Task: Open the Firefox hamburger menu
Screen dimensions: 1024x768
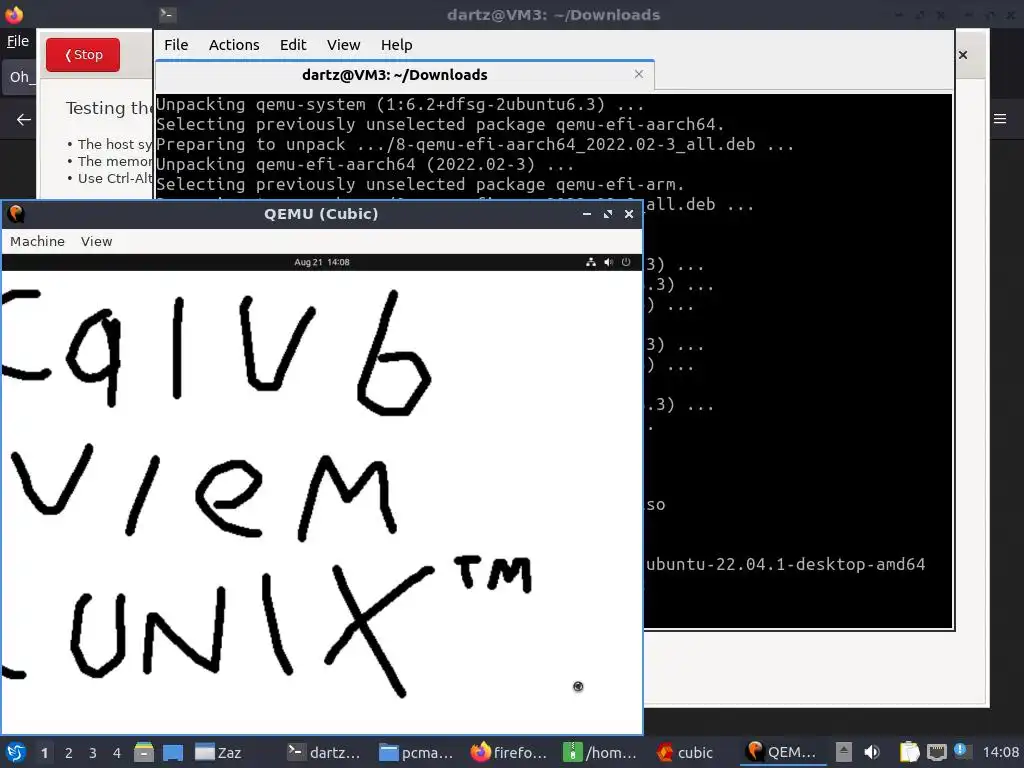Action: click(x=1000, y=119)
